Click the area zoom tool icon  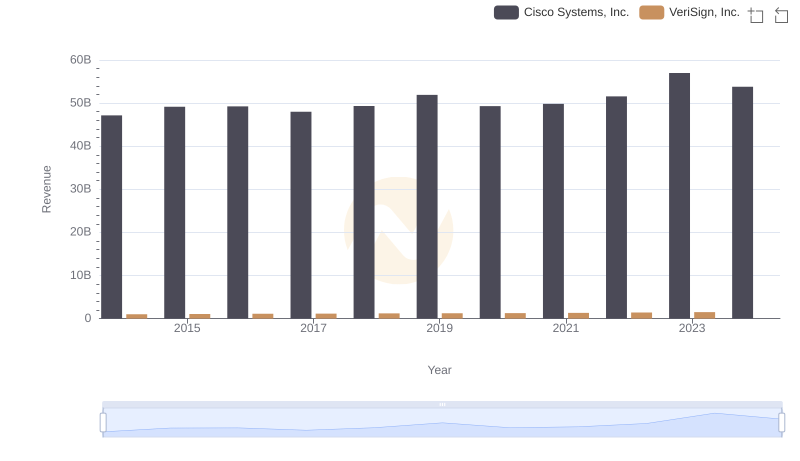[x=756, y=15]
